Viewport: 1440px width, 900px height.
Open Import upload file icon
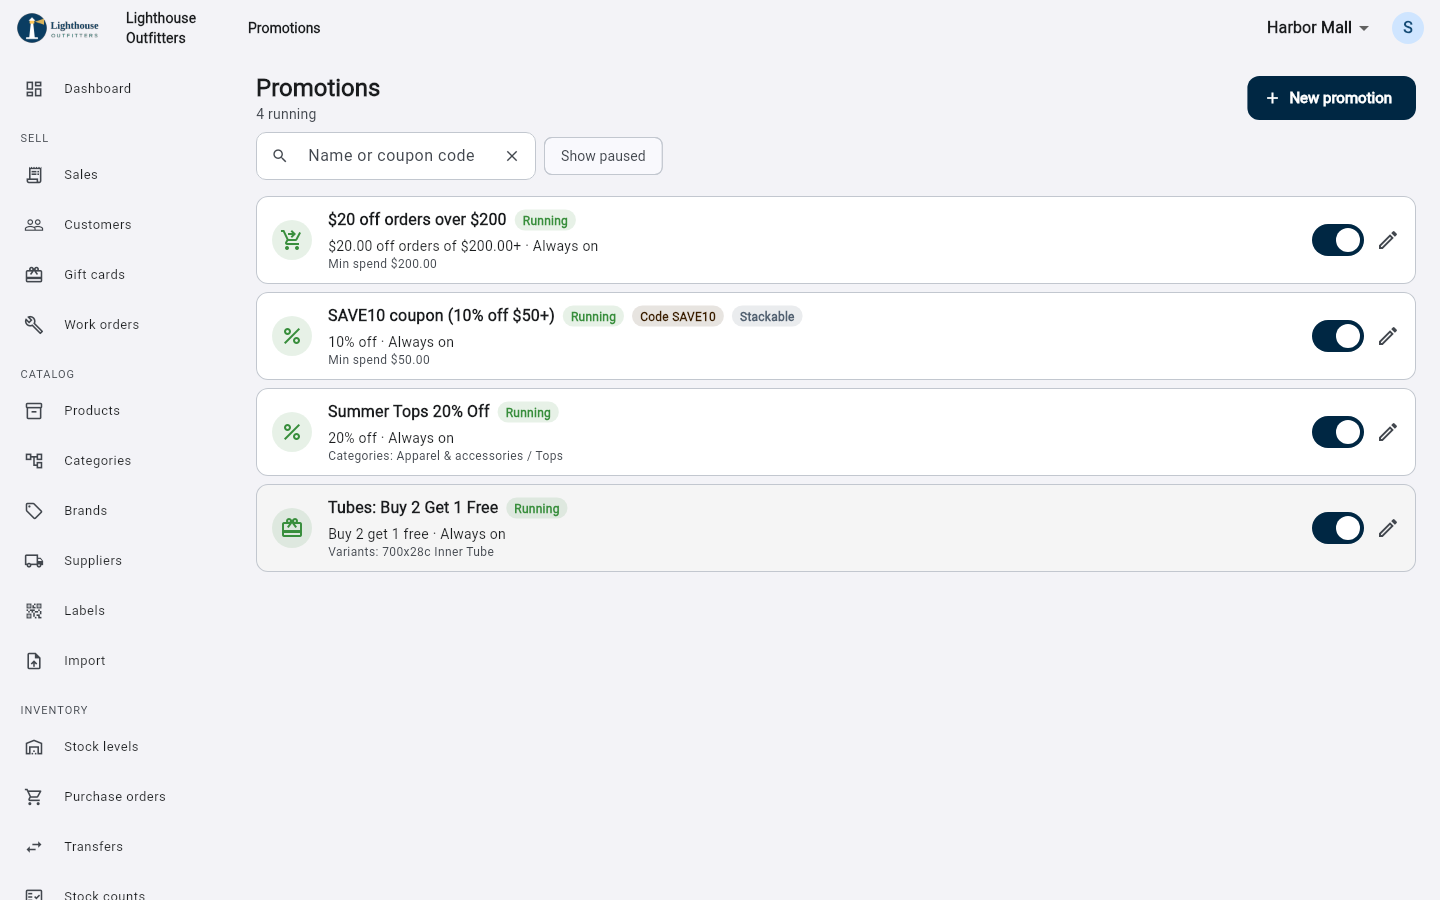(x=34, y=661)
